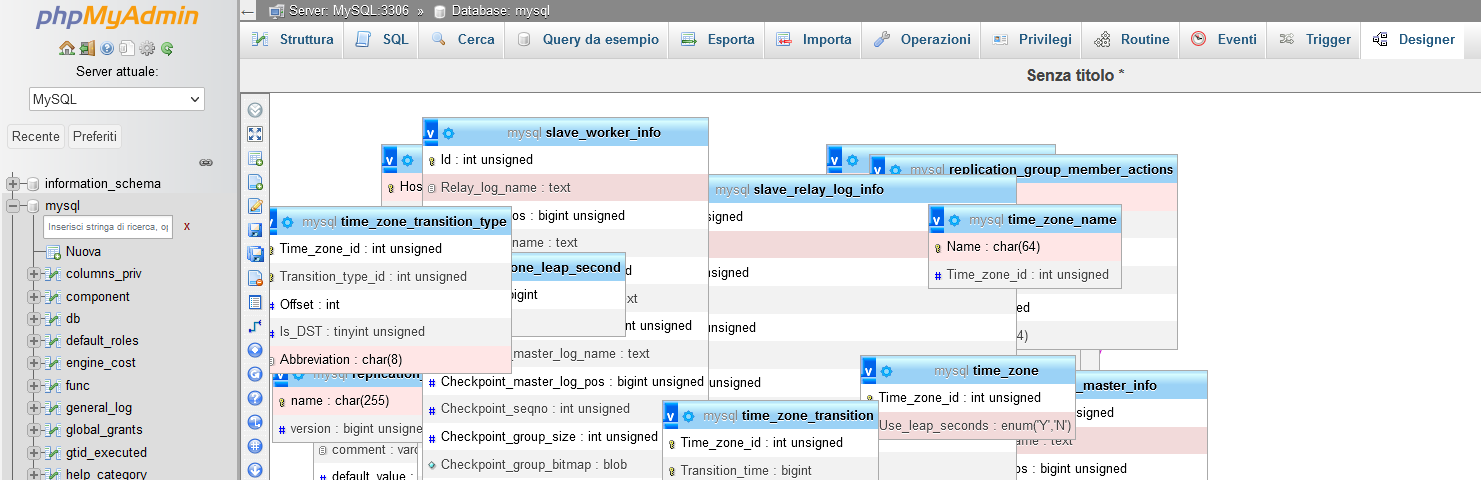Click the Save page floppy icon

click(x=255, y=230)
